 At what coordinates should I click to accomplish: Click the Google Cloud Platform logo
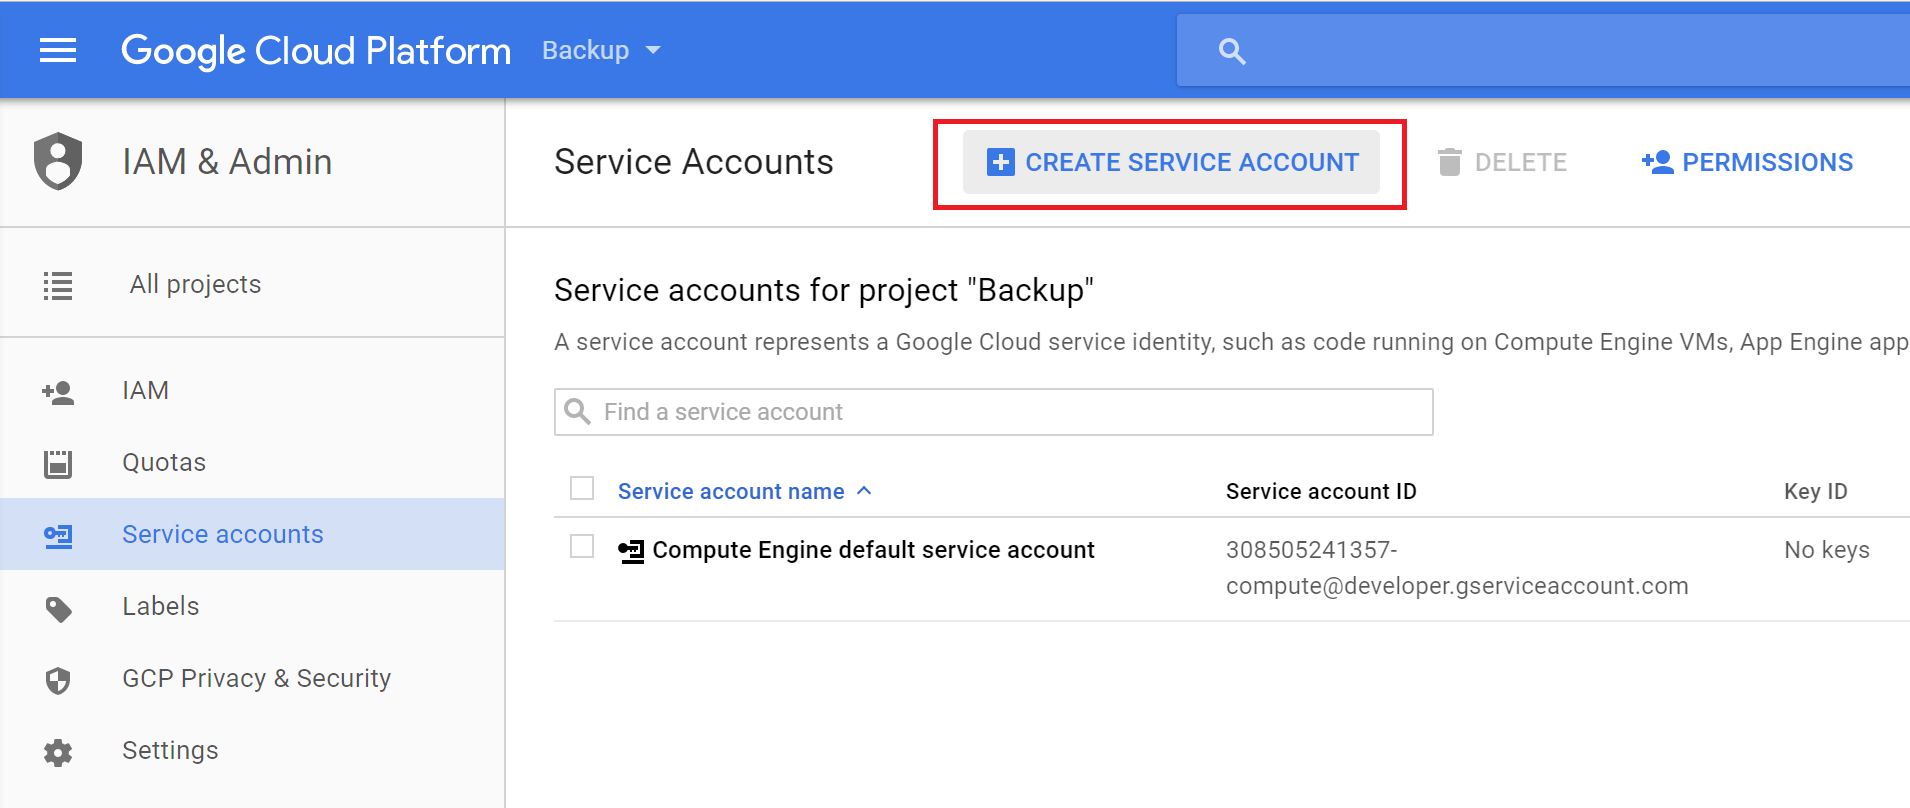point(316,50)
